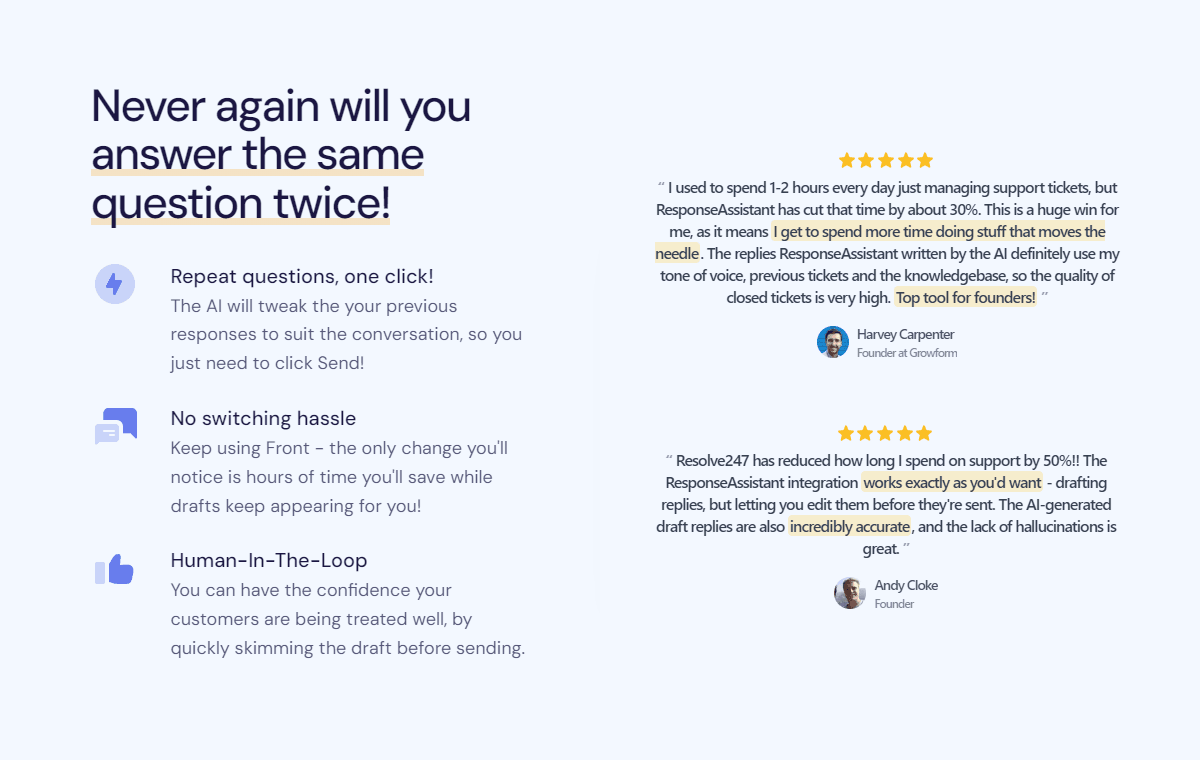The image size is (1200, 760).
Task: Select the "No switching hassle" heading
Action: 263,418
